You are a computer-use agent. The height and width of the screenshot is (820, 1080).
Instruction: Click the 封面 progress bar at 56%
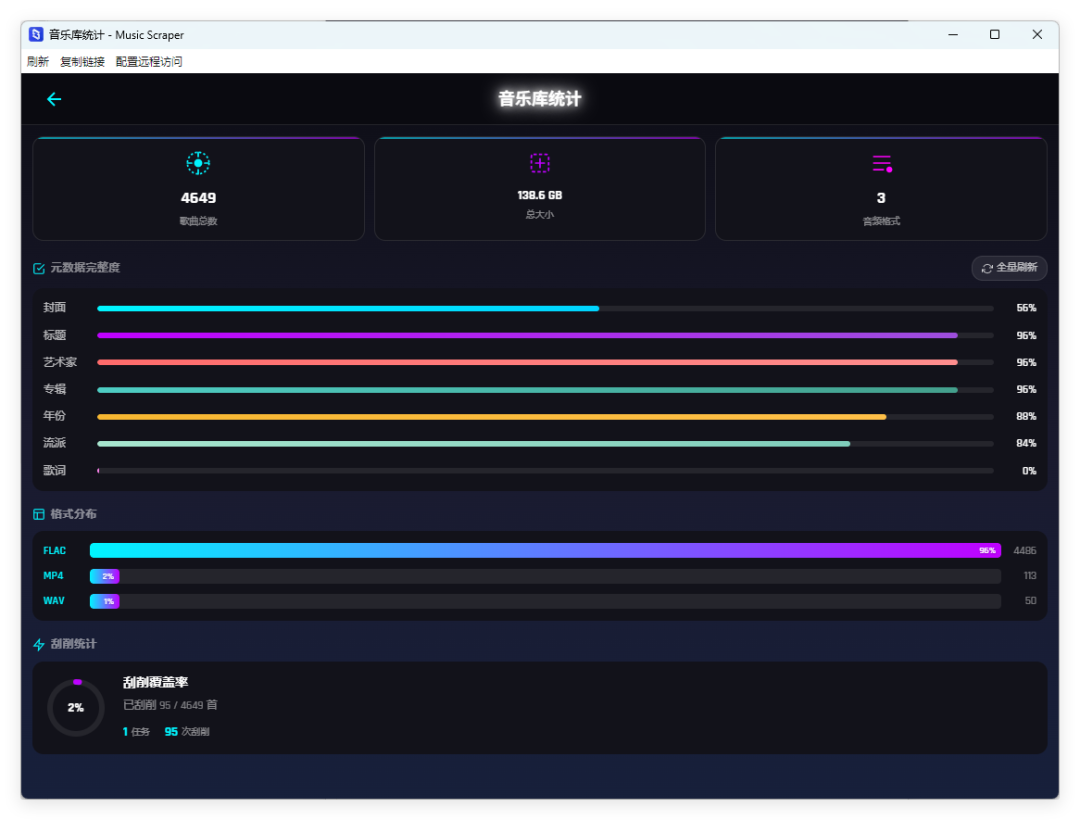tap(545, 308)
